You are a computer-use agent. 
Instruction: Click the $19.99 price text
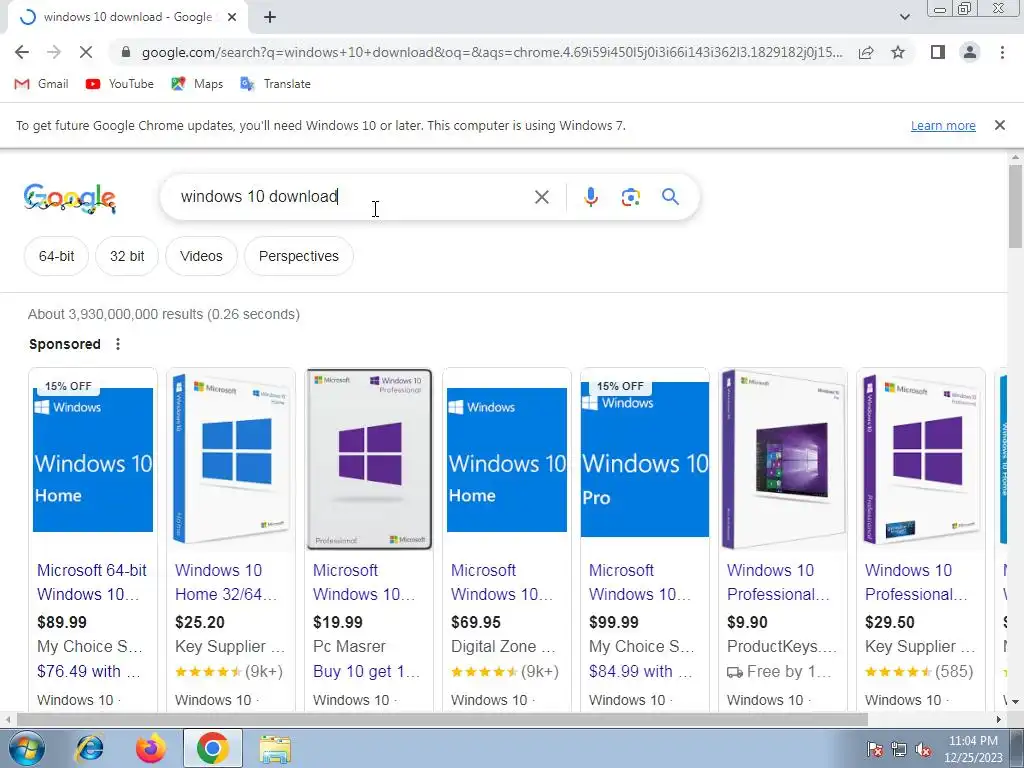[338, 622]
